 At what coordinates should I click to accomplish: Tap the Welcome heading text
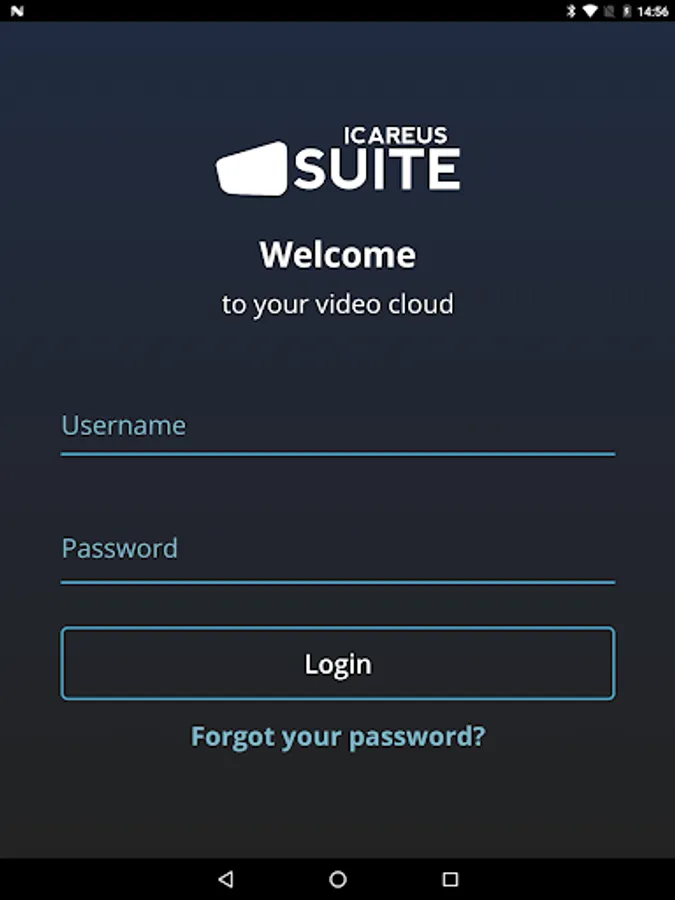(338, 254)
